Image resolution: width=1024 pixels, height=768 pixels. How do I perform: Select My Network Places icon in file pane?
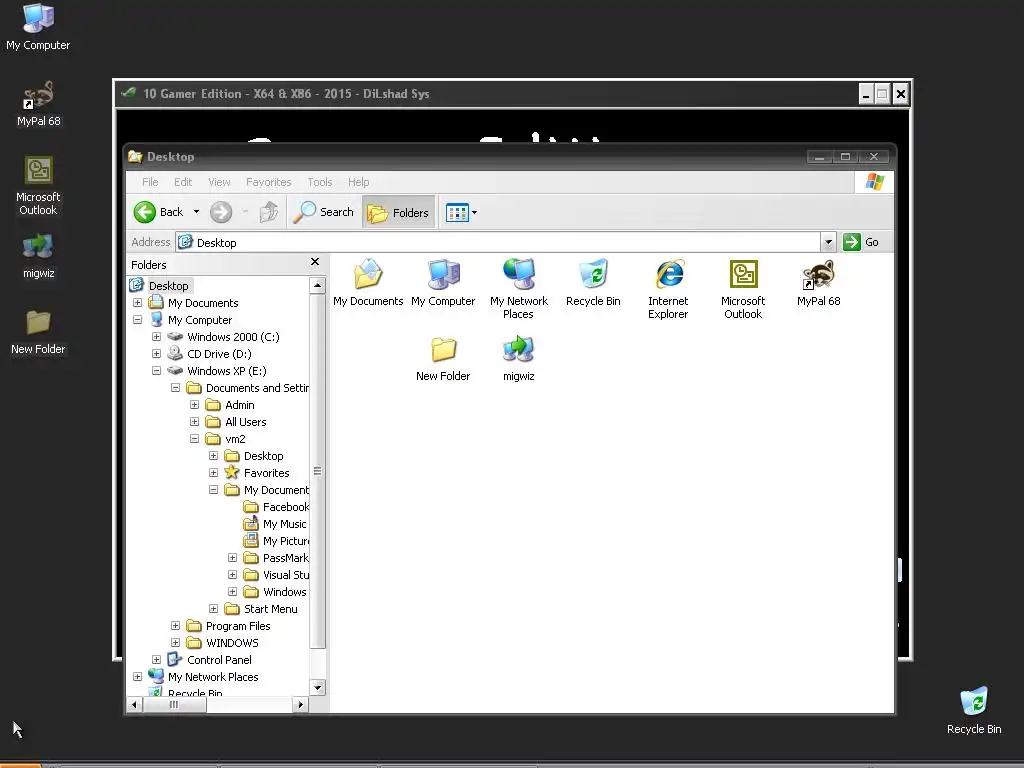click(519, 289)
